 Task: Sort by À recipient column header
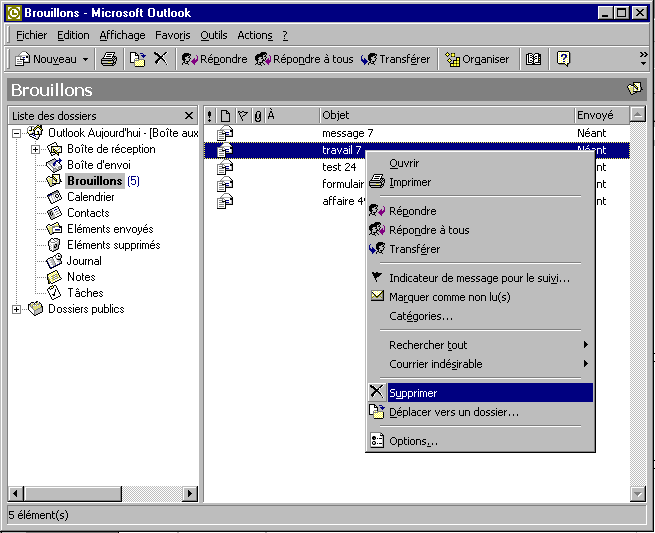292,115
